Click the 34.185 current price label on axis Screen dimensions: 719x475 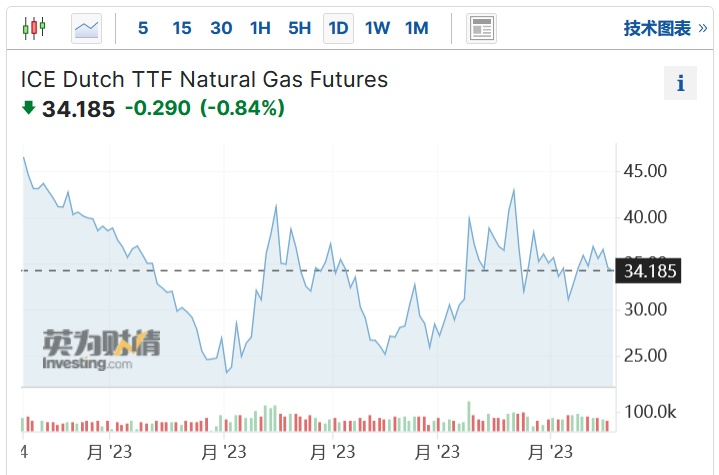[650, 271]
